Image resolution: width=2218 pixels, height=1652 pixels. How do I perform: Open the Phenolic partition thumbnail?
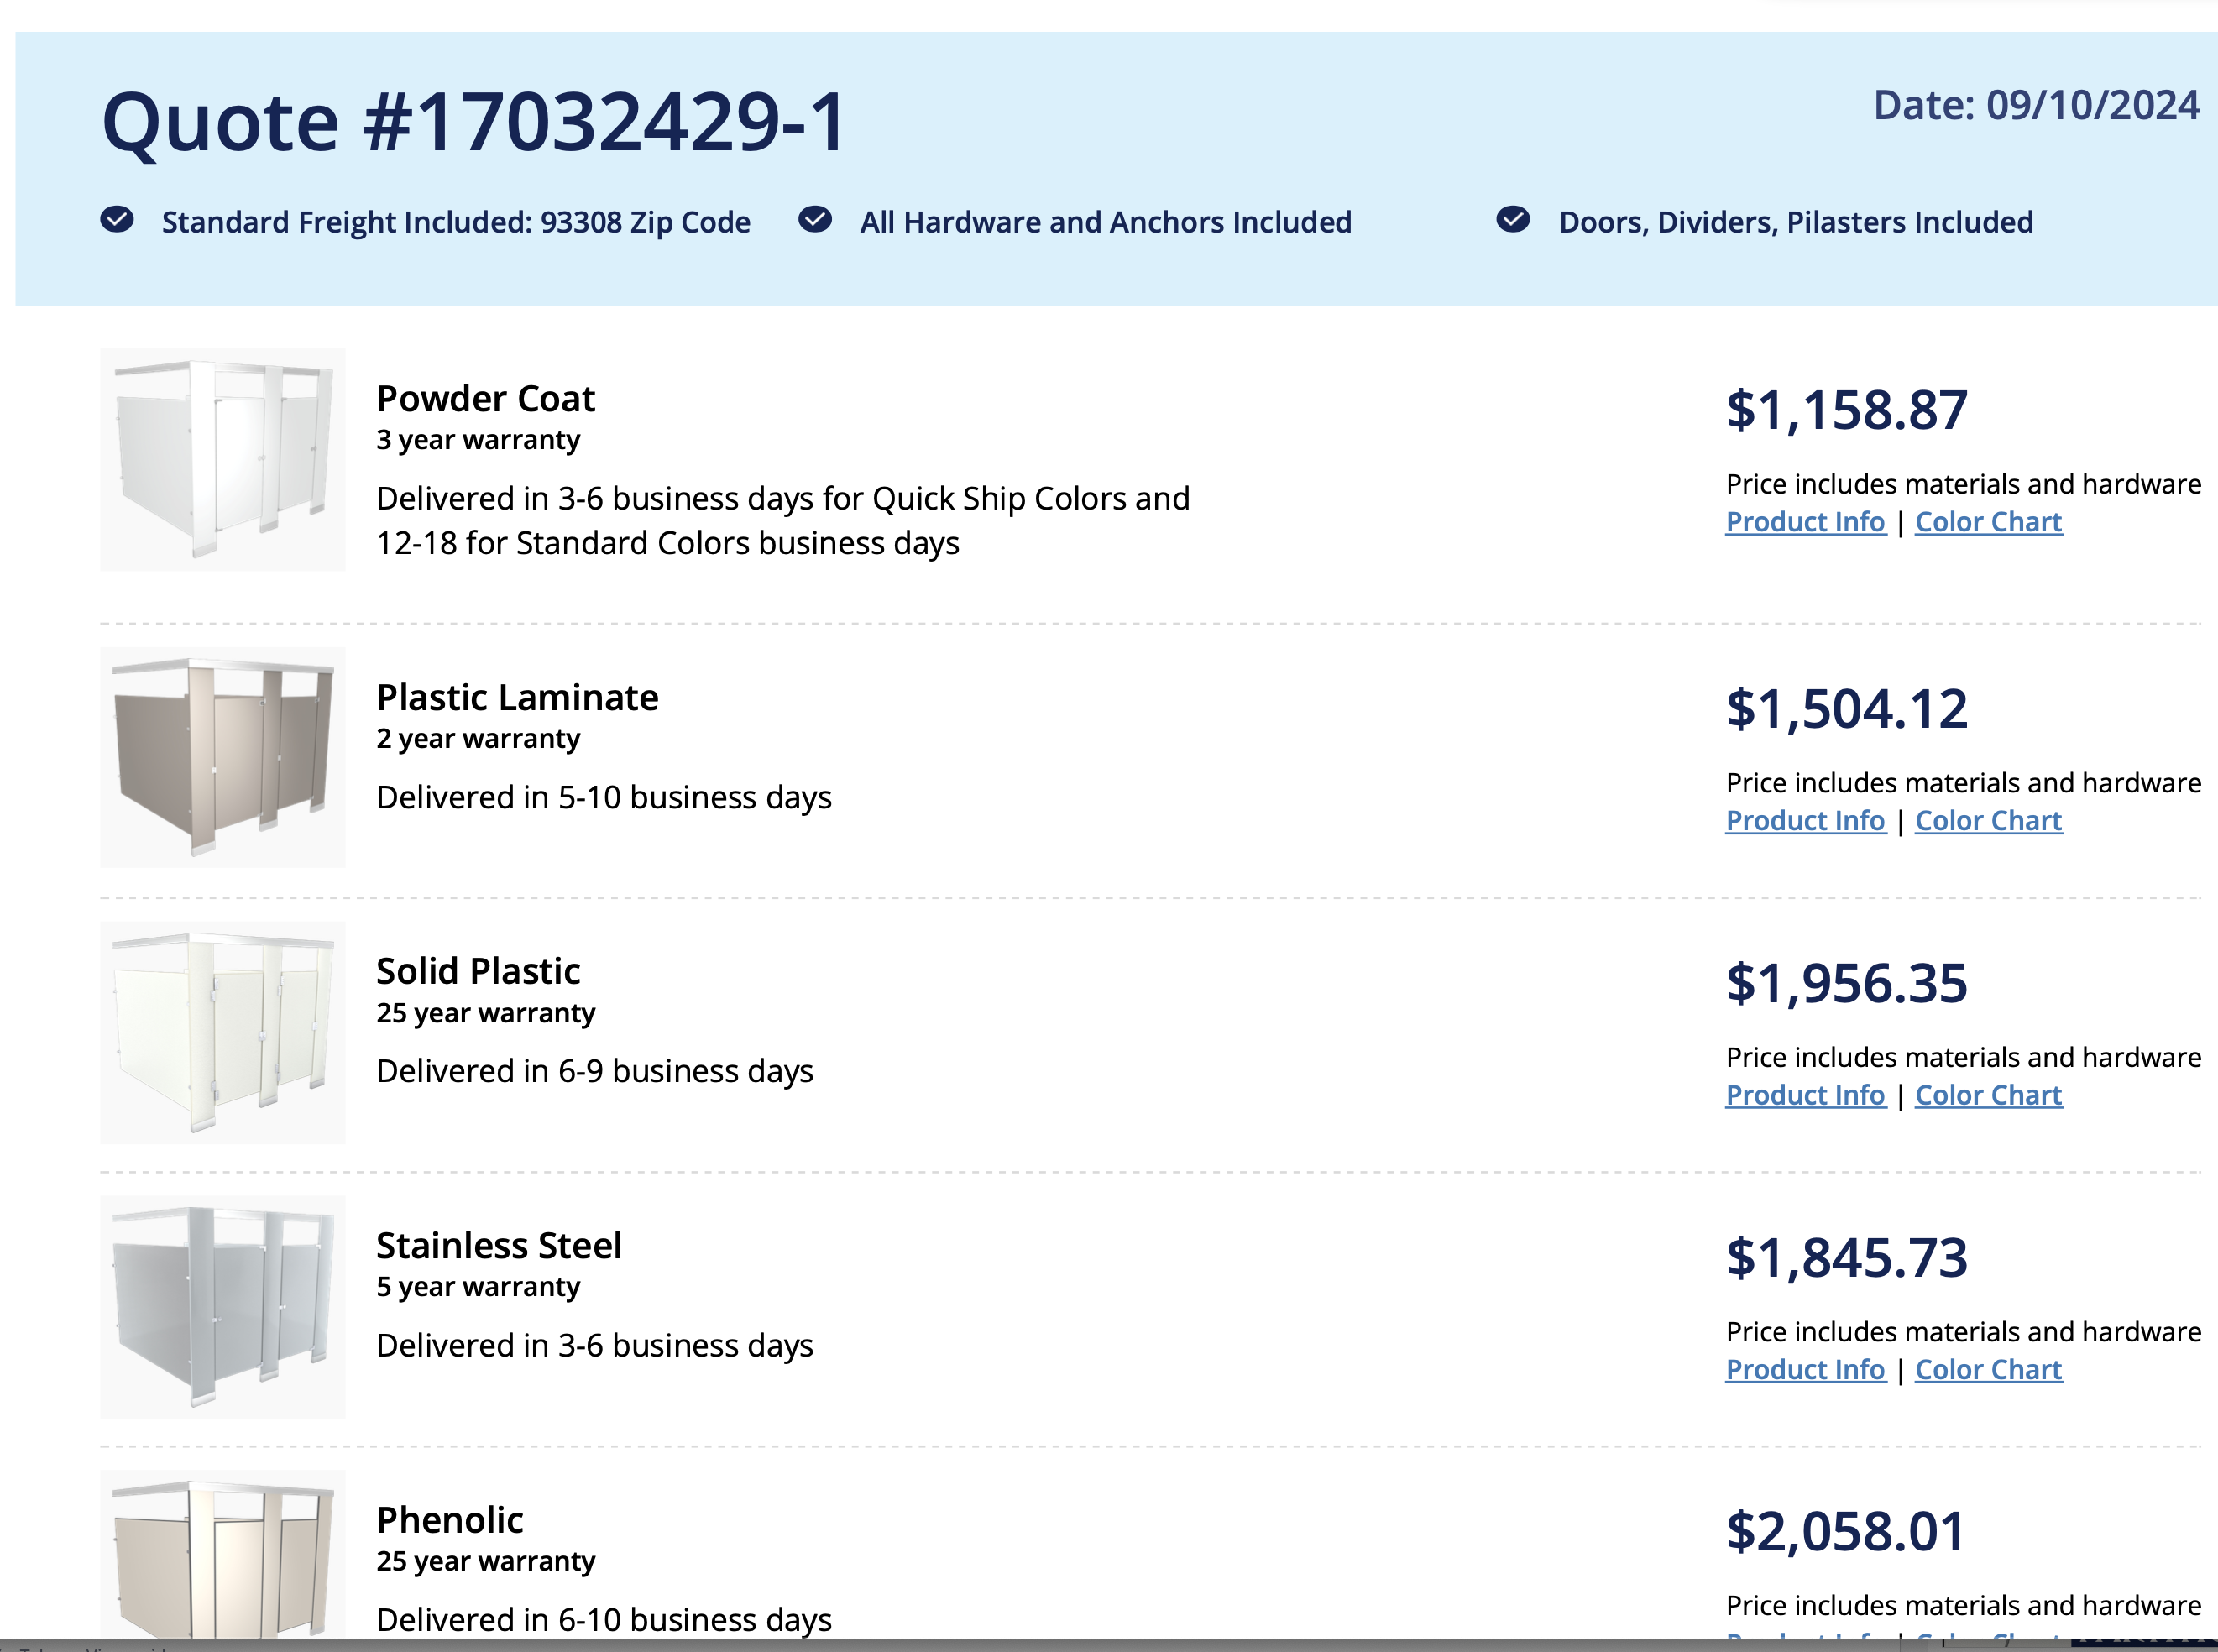point(223,1555)
